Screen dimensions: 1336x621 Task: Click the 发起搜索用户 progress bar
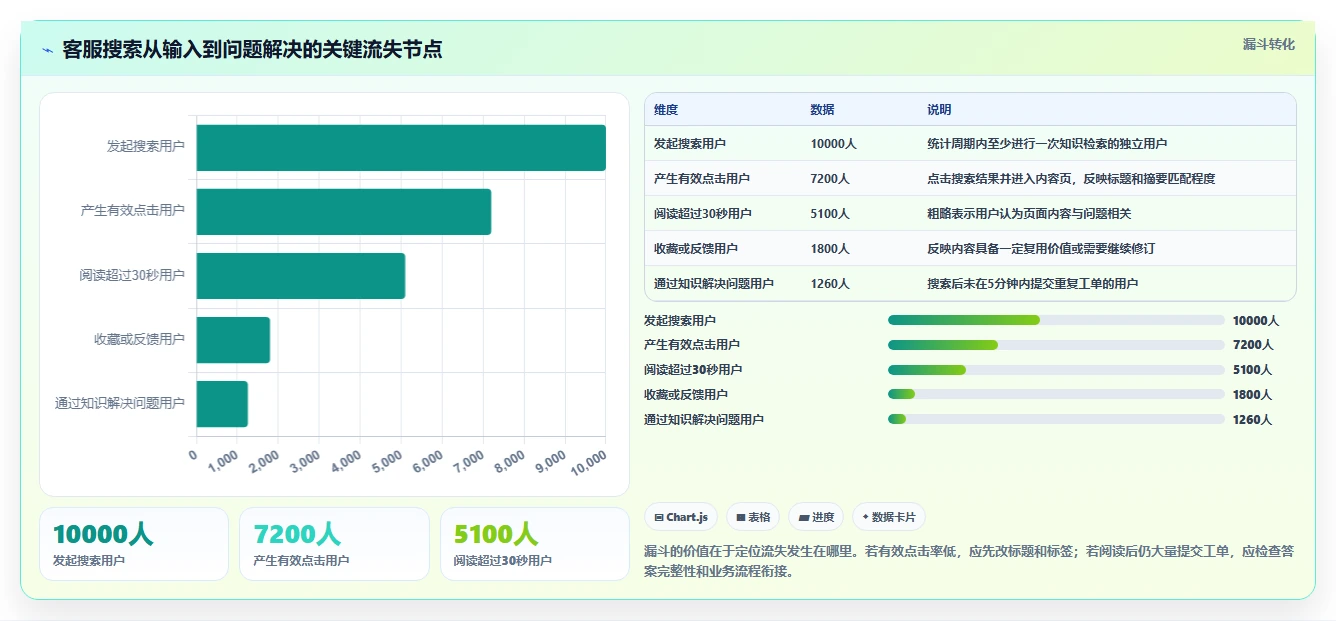pos(1056,320)
